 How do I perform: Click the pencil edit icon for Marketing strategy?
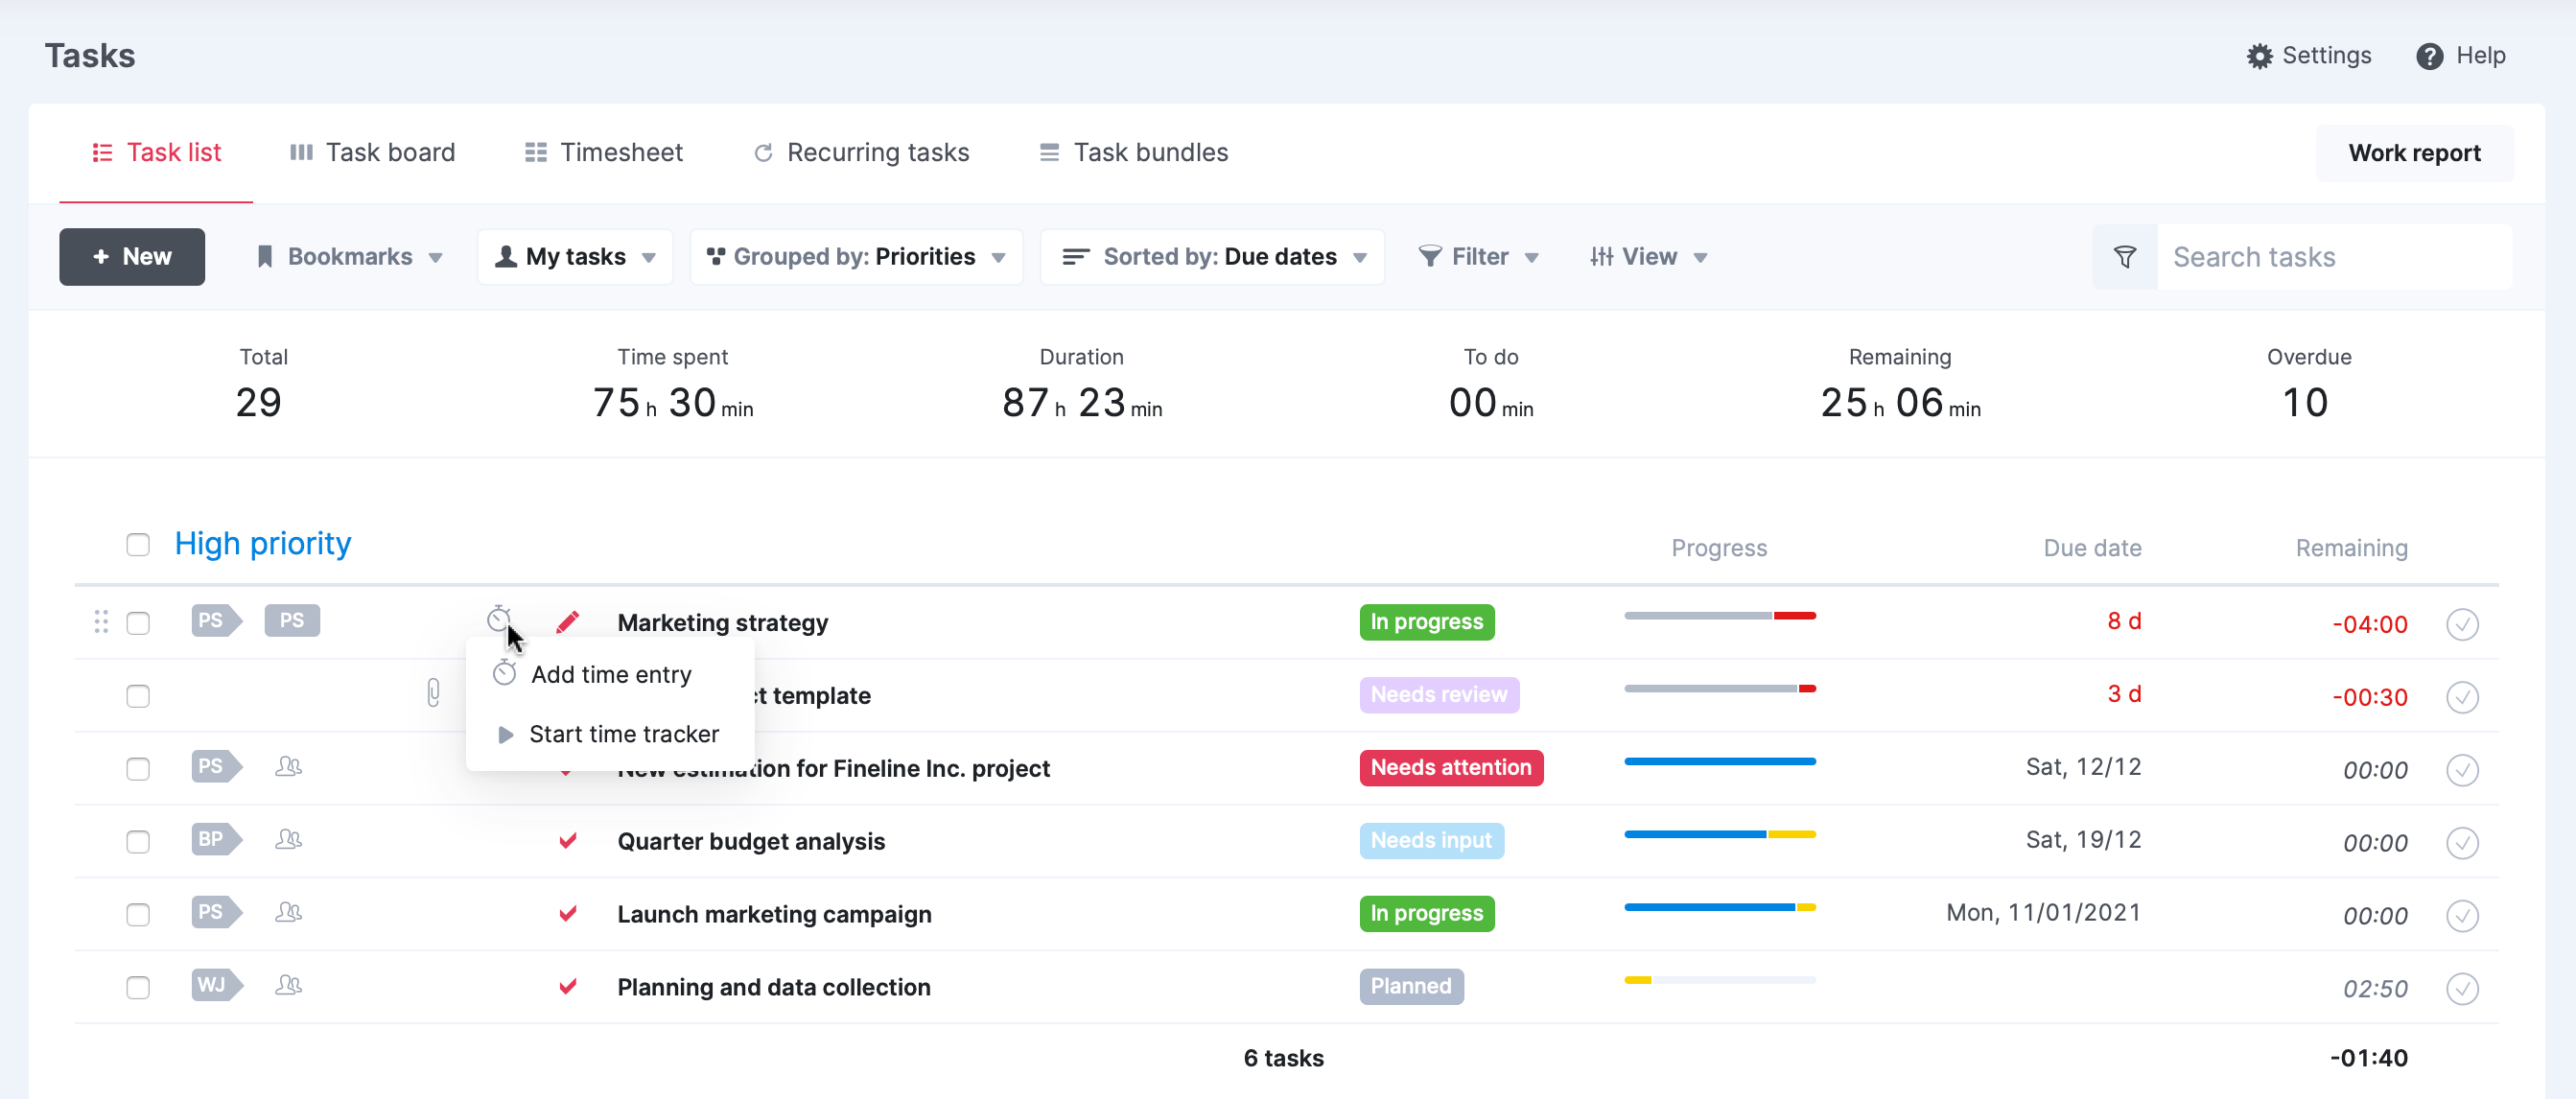coord(567,622)
